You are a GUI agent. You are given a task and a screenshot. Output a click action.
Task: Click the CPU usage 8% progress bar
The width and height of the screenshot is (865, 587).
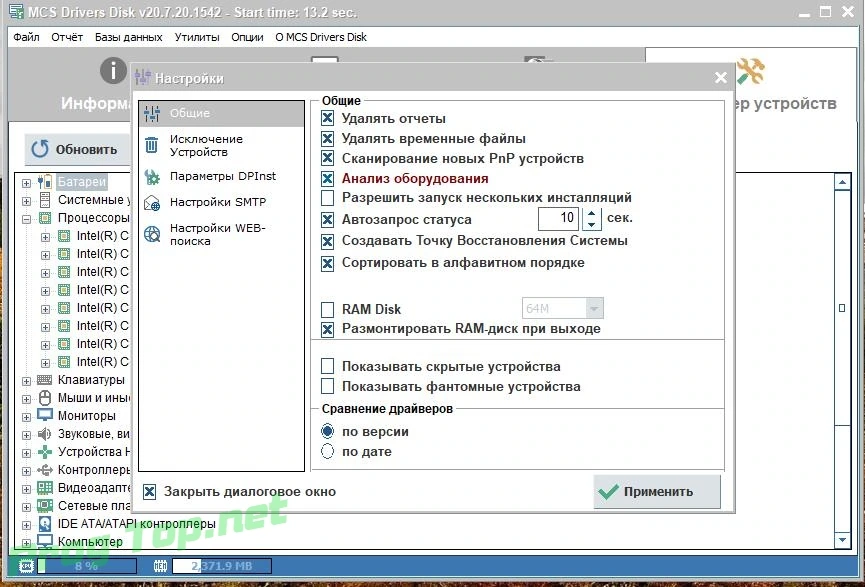87,566
